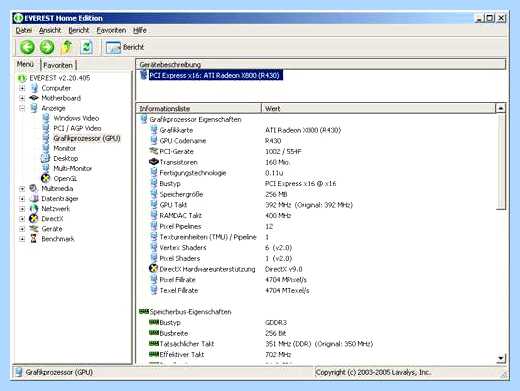
Task: Select the OpenGL icon in the tree
Action: pos(46,178)
